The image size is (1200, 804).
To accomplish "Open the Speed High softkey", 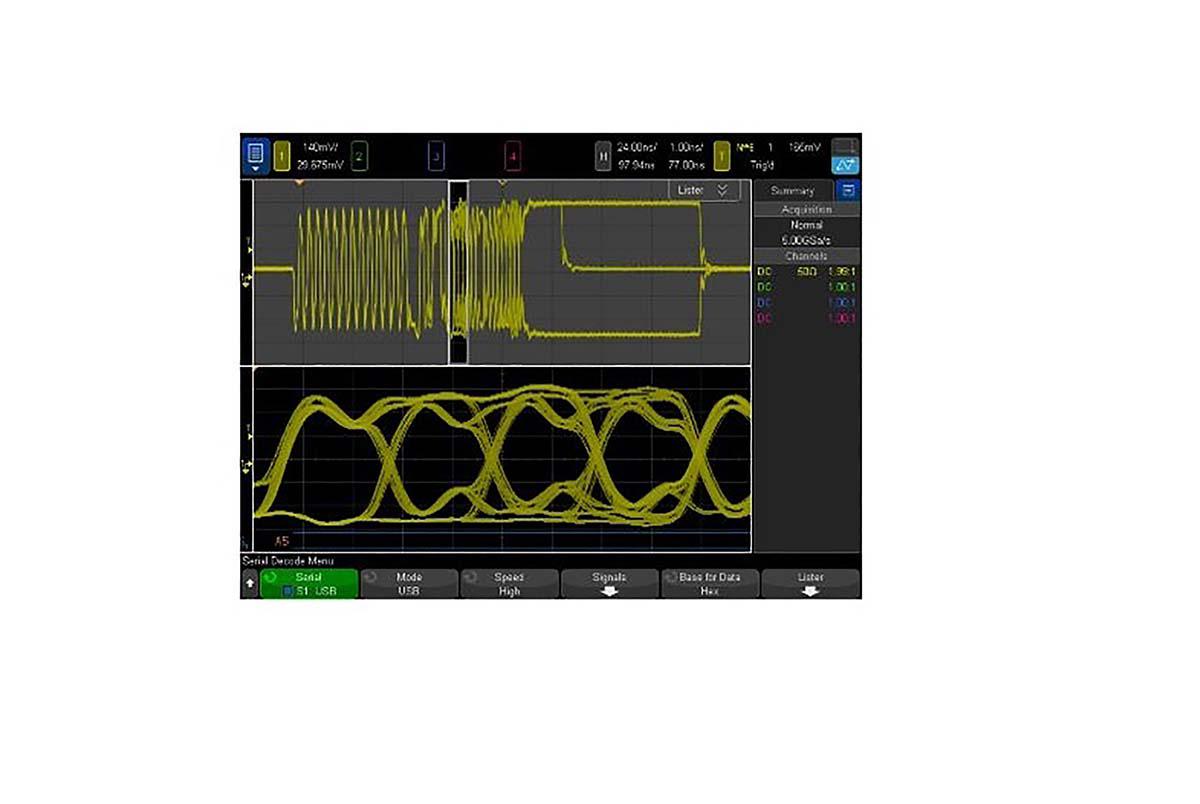I will pyautogui.click(x=509, y=584).
